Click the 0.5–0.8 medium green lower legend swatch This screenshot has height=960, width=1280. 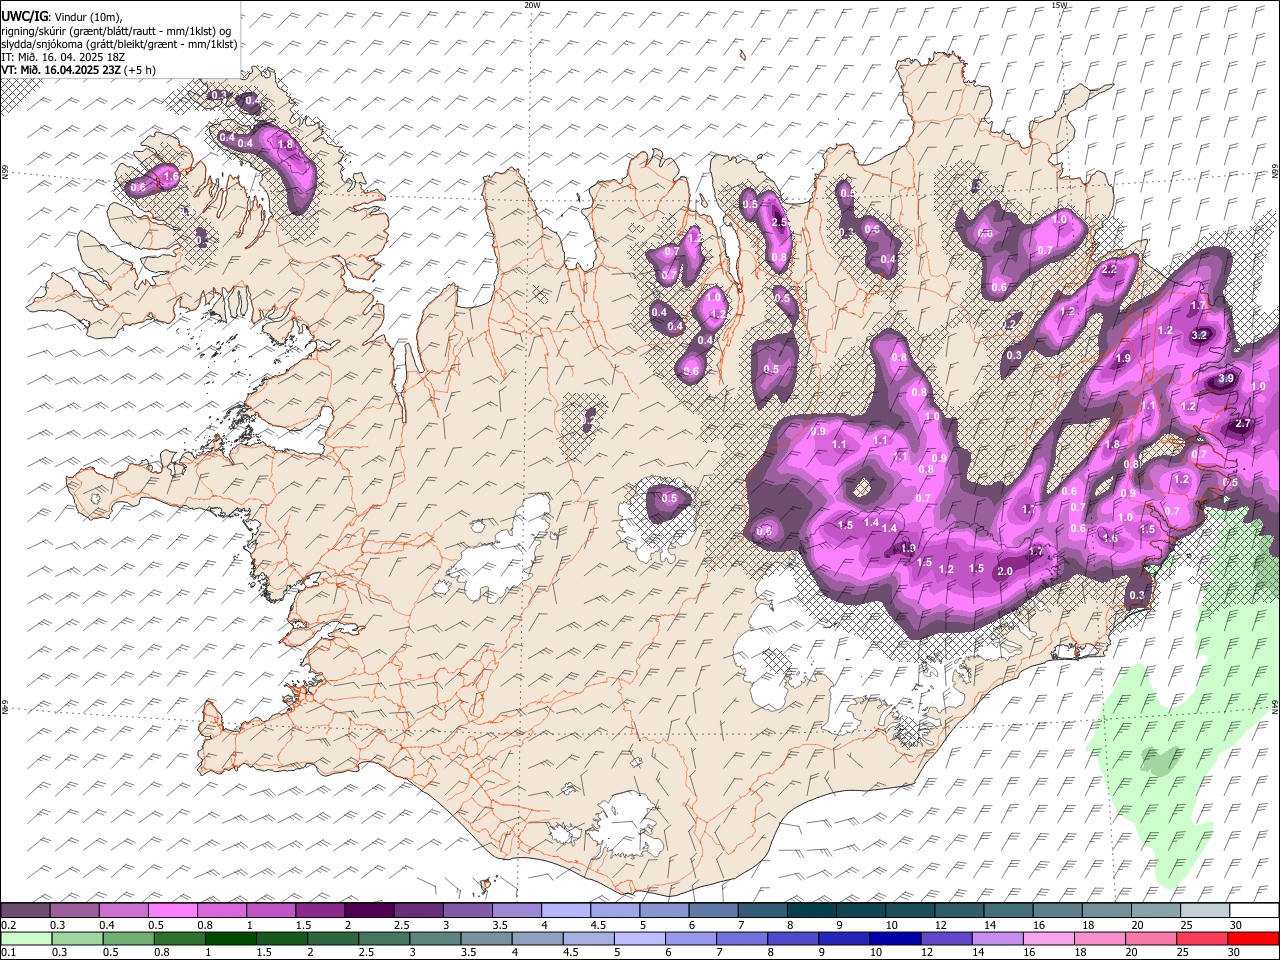tap(128, 938)
